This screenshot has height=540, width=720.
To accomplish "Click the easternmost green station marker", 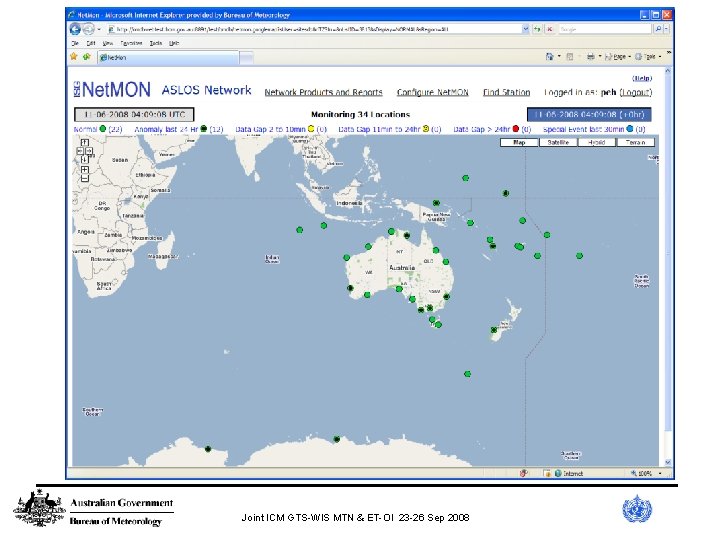I will click(579, 256).
